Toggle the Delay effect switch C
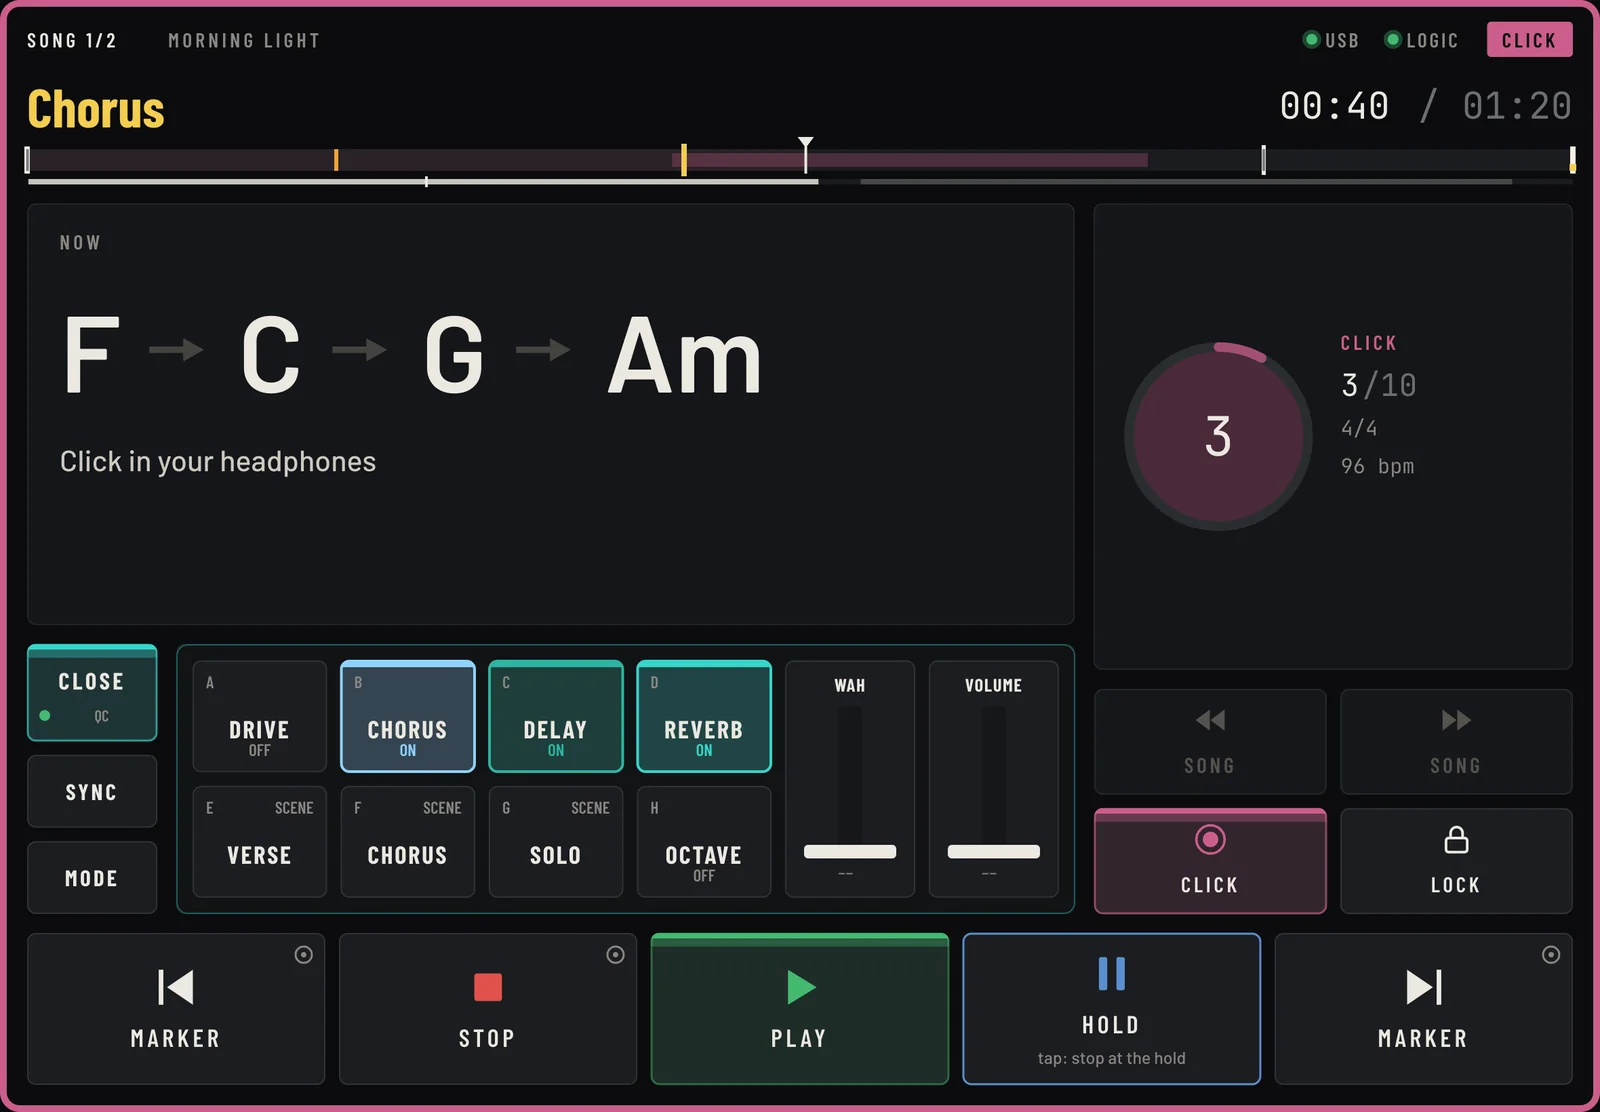 click(556, 716)
